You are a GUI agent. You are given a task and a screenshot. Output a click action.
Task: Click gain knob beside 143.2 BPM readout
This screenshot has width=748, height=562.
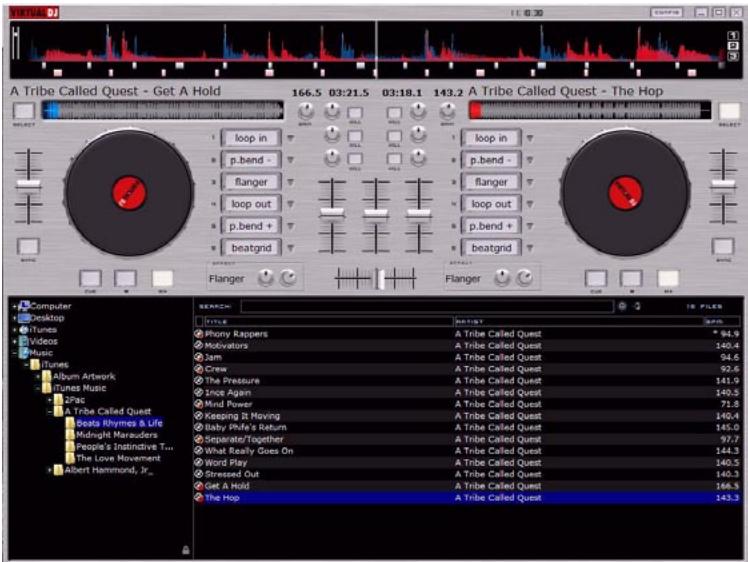pyautogui.click(x=447, y=112)
